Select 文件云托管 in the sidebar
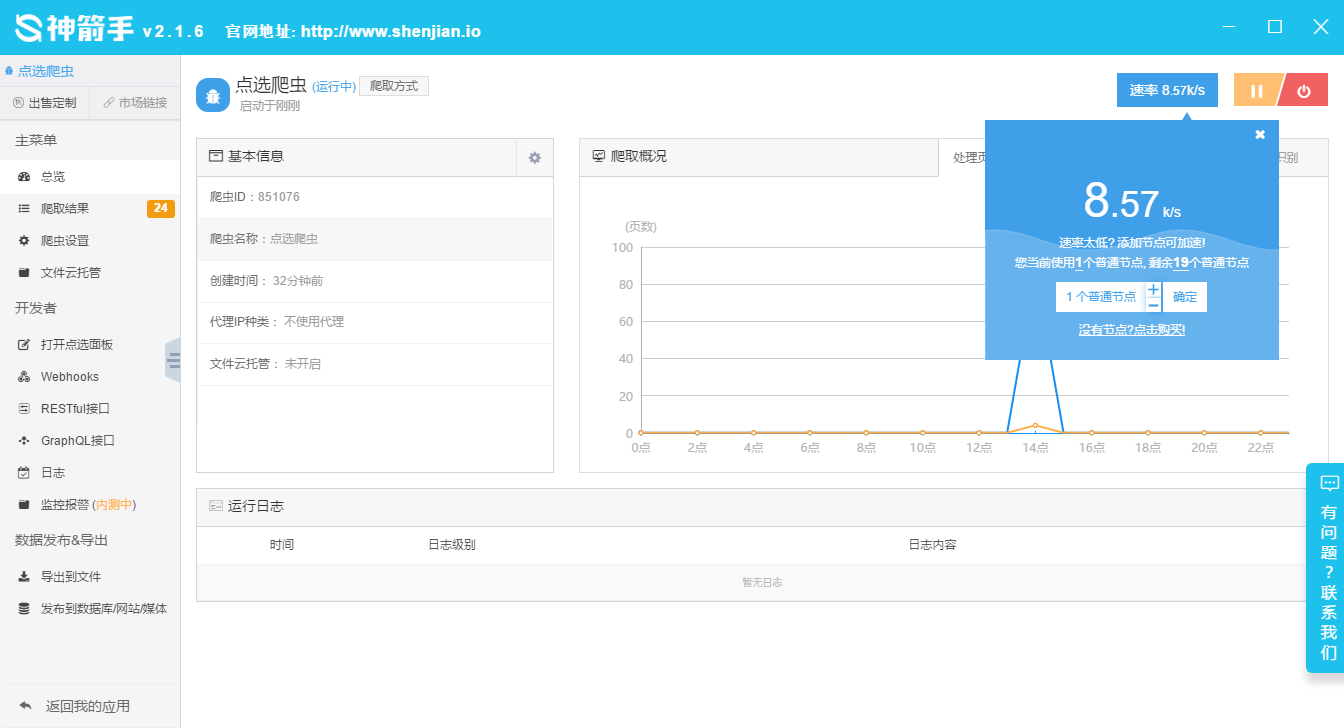 click(x=70, y=272)
